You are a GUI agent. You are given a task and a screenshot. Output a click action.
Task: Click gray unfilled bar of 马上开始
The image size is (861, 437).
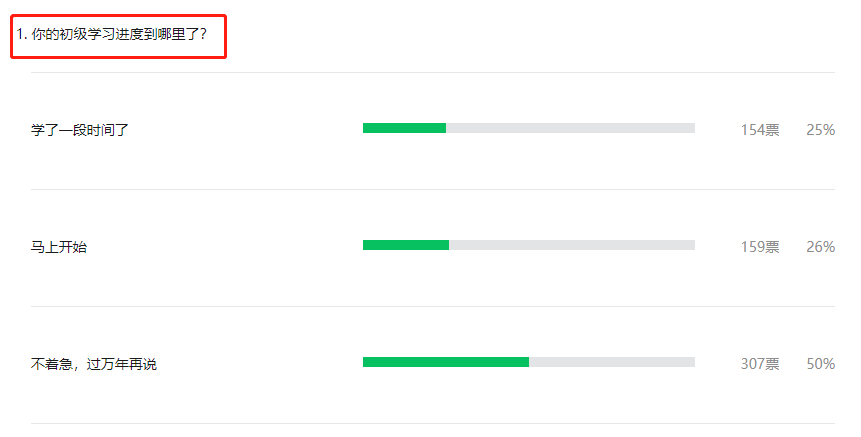point(572,245)
